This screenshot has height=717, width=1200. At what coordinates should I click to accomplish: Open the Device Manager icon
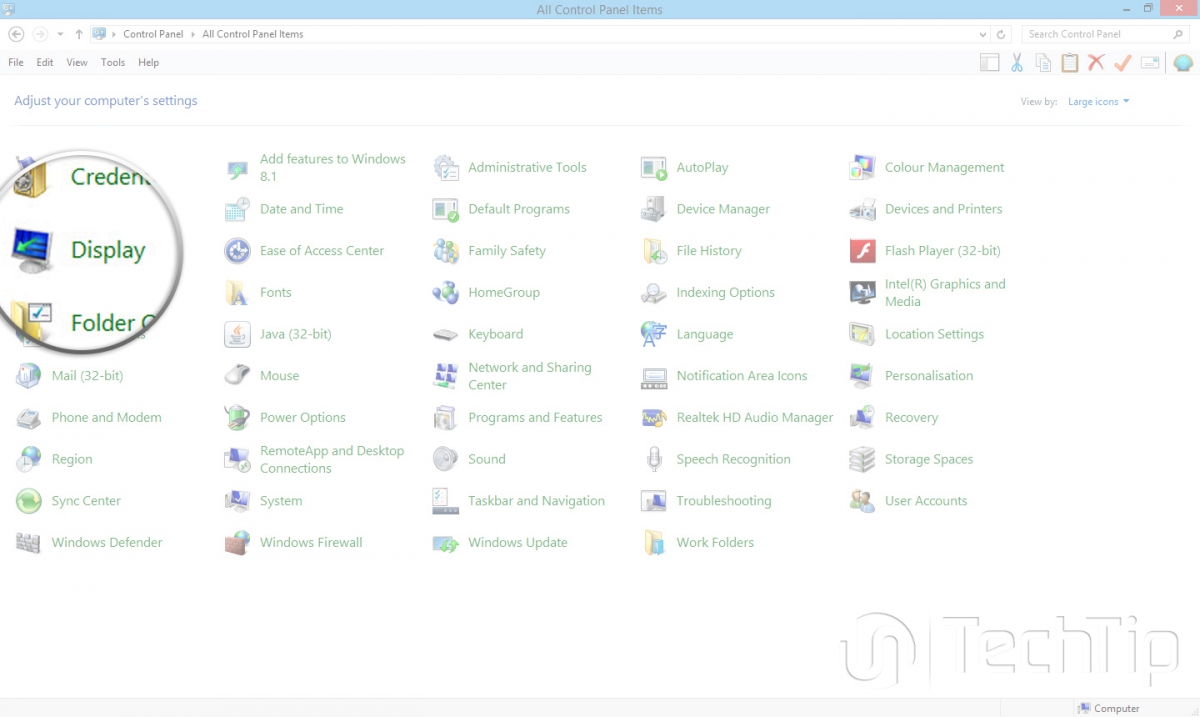(x=653, y=209)
